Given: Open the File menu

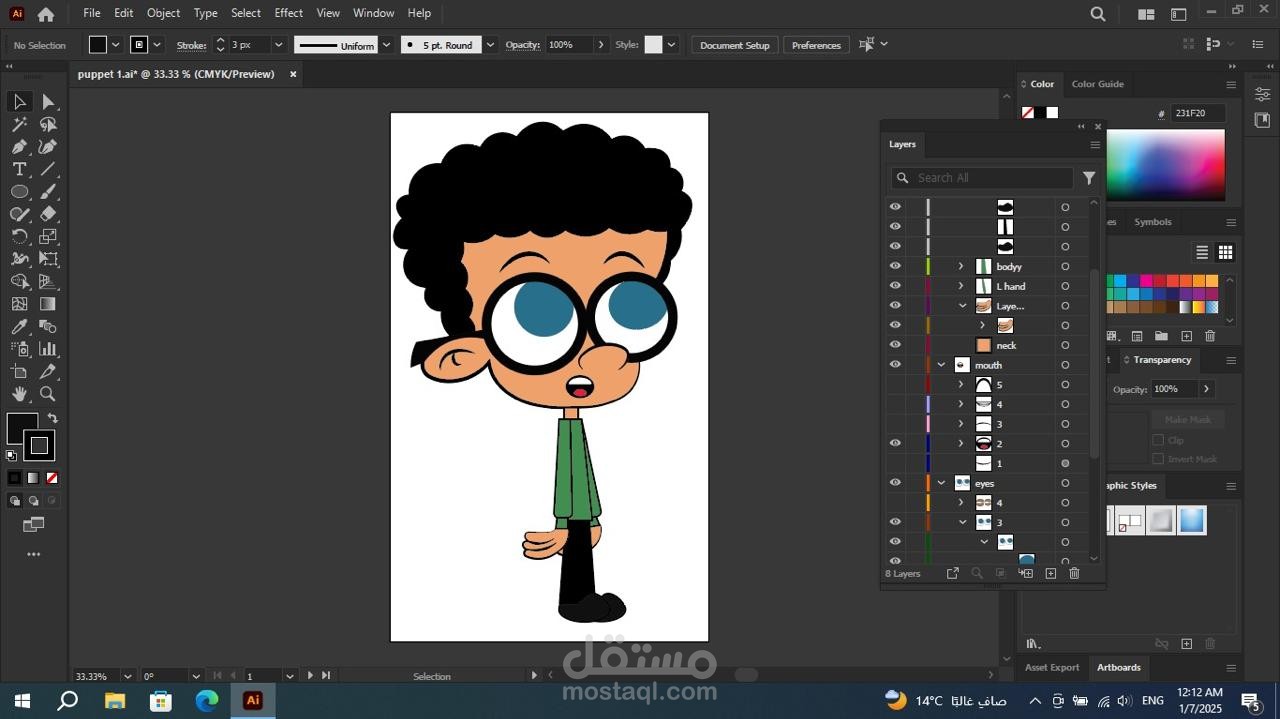Looking at the screenshot, I should pos(92,13).
